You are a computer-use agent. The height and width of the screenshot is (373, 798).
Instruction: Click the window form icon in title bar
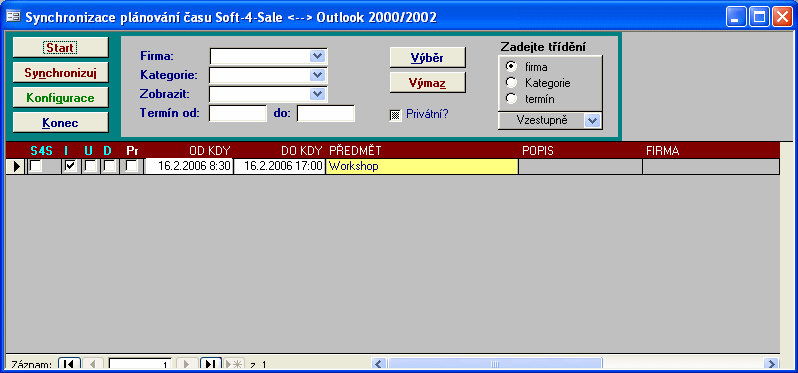(12, 17)
